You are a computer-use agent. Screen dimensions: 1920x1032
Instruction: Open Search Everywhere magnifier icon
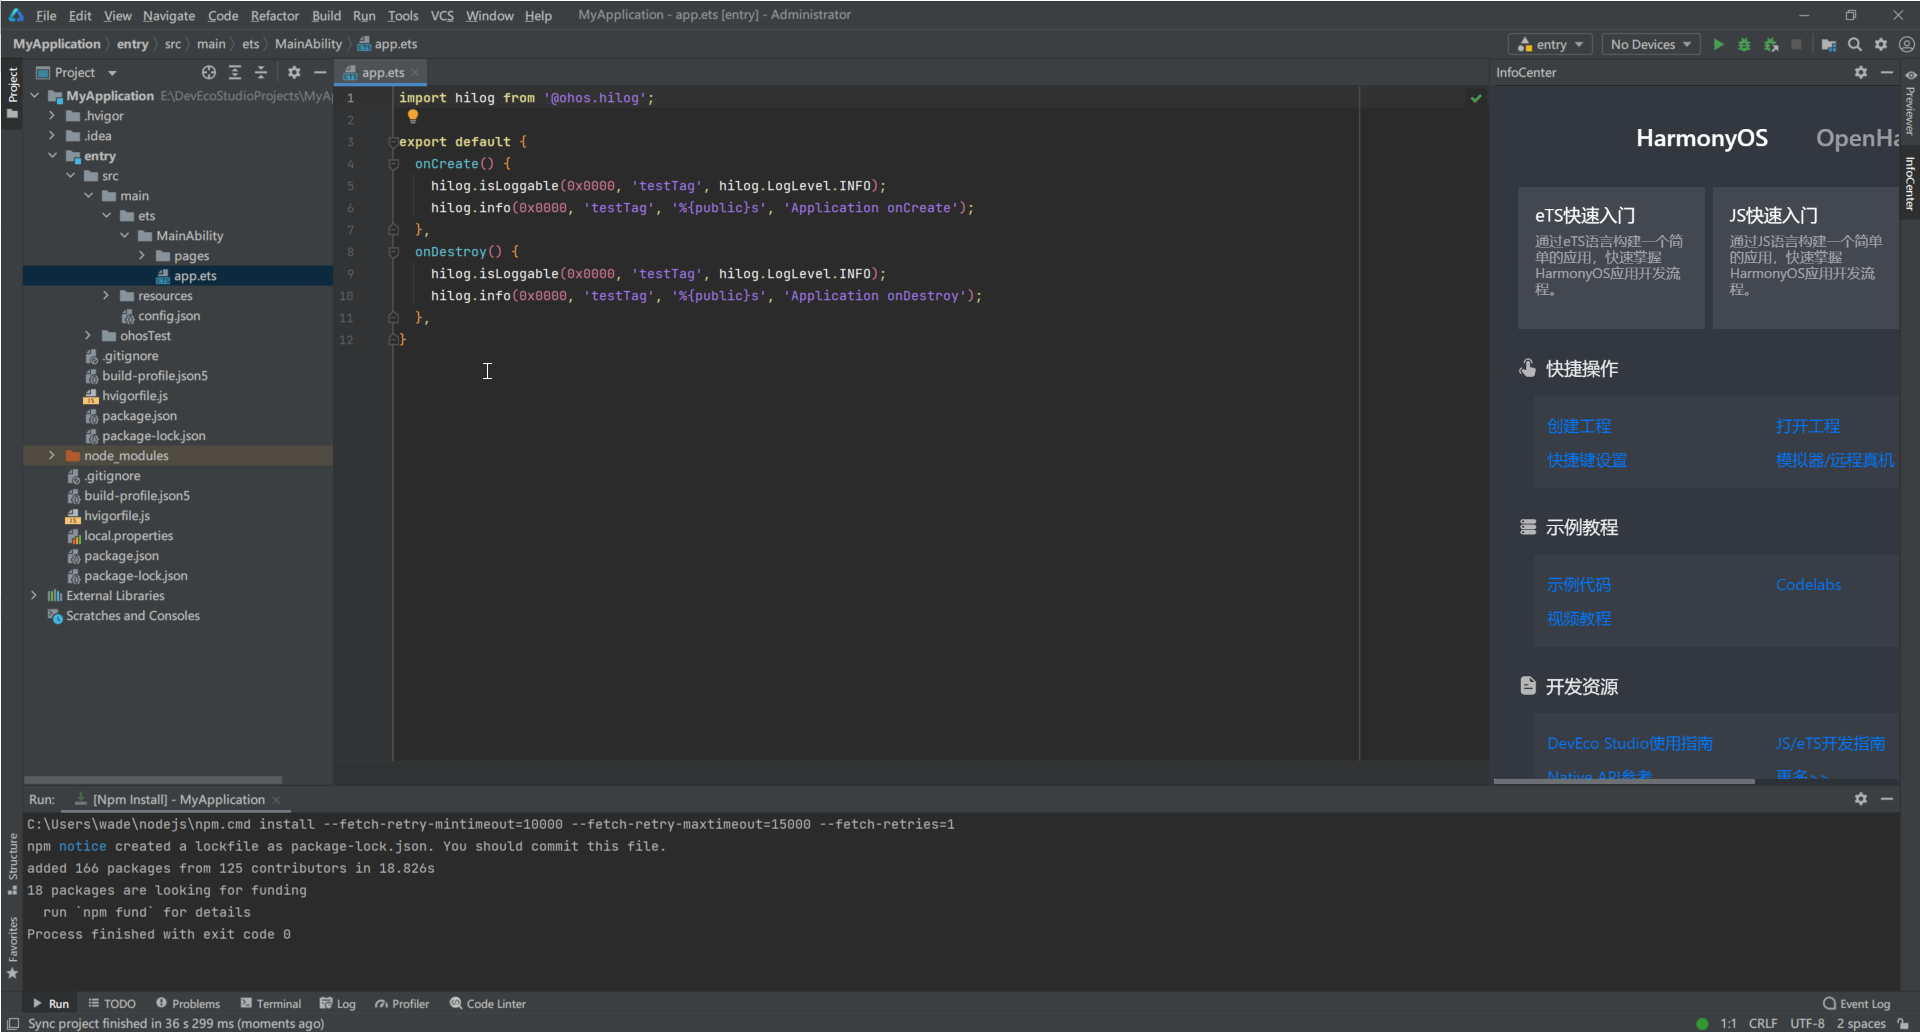pyautogui.click(x=1855, y=44)
